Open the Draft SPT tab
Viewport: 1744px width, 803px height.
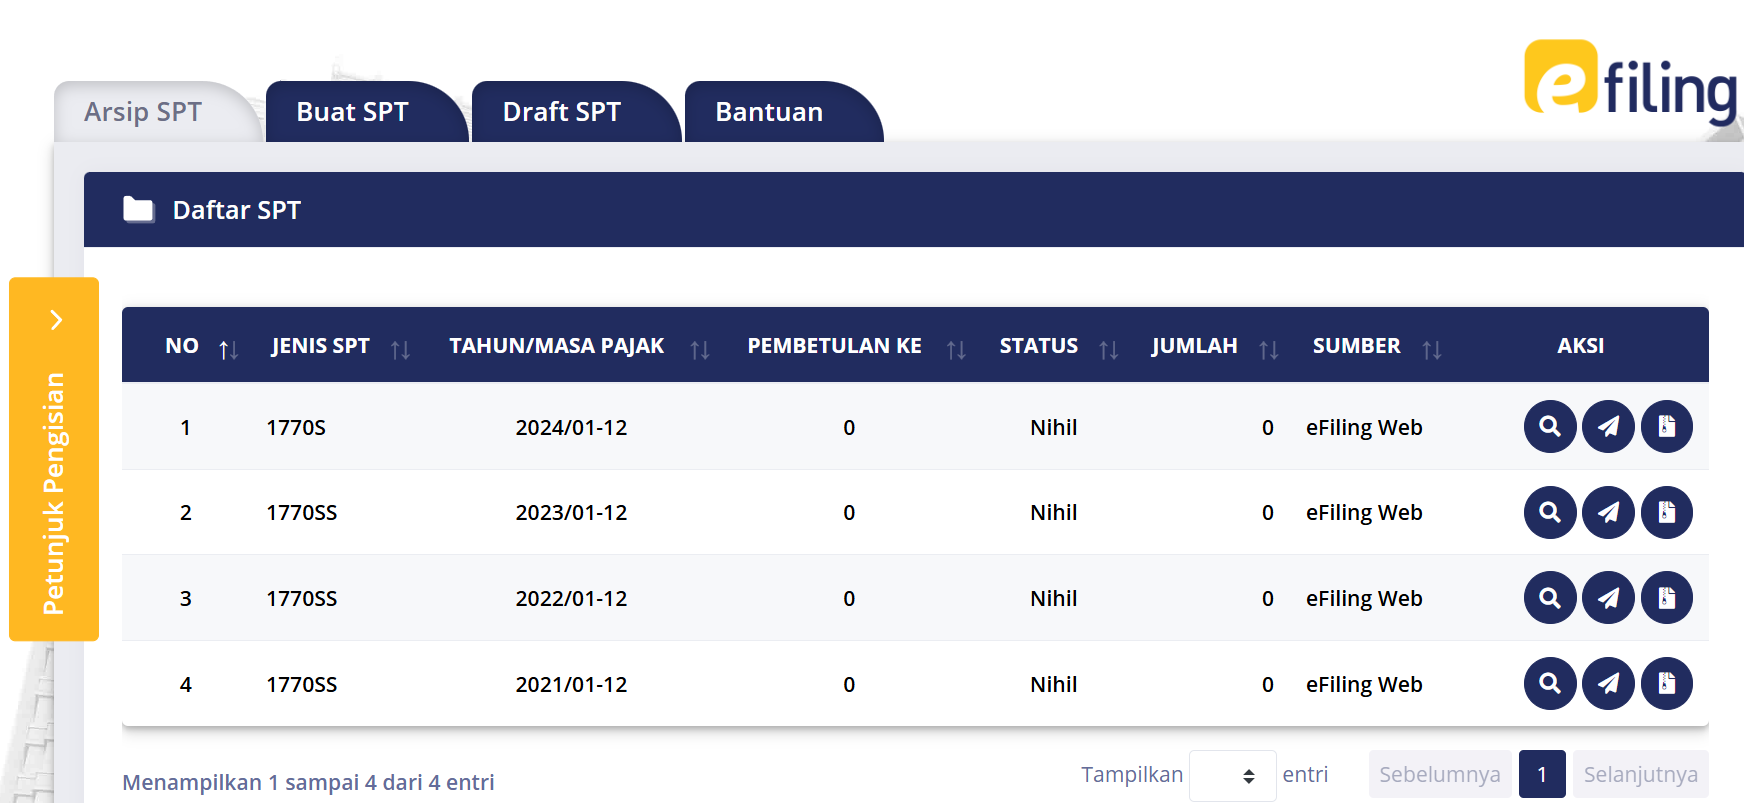[562, 112]
